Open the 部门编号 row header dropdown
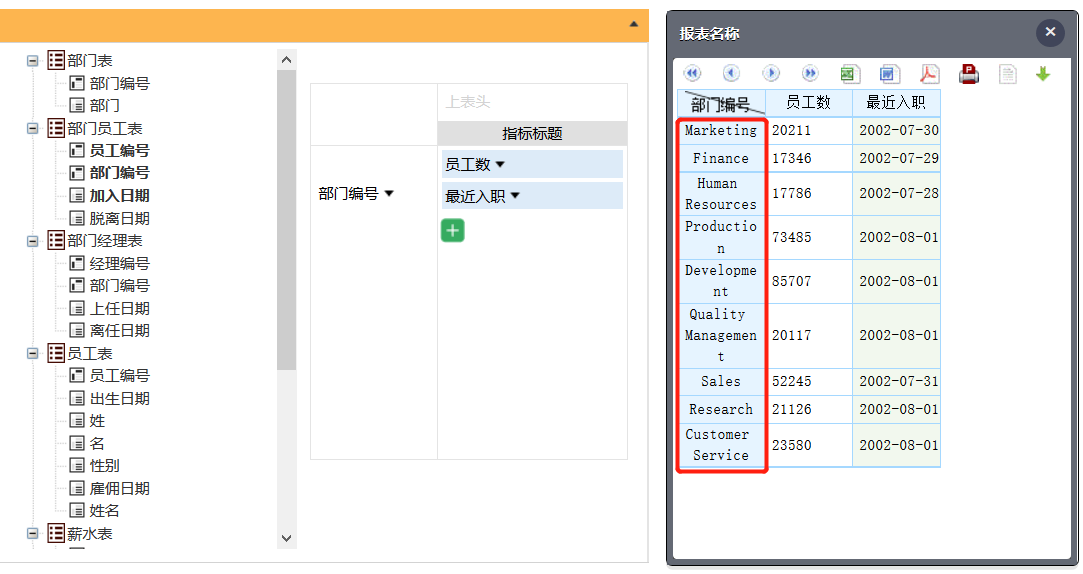Screen dimensions: 1083x574 pos(389,194)
